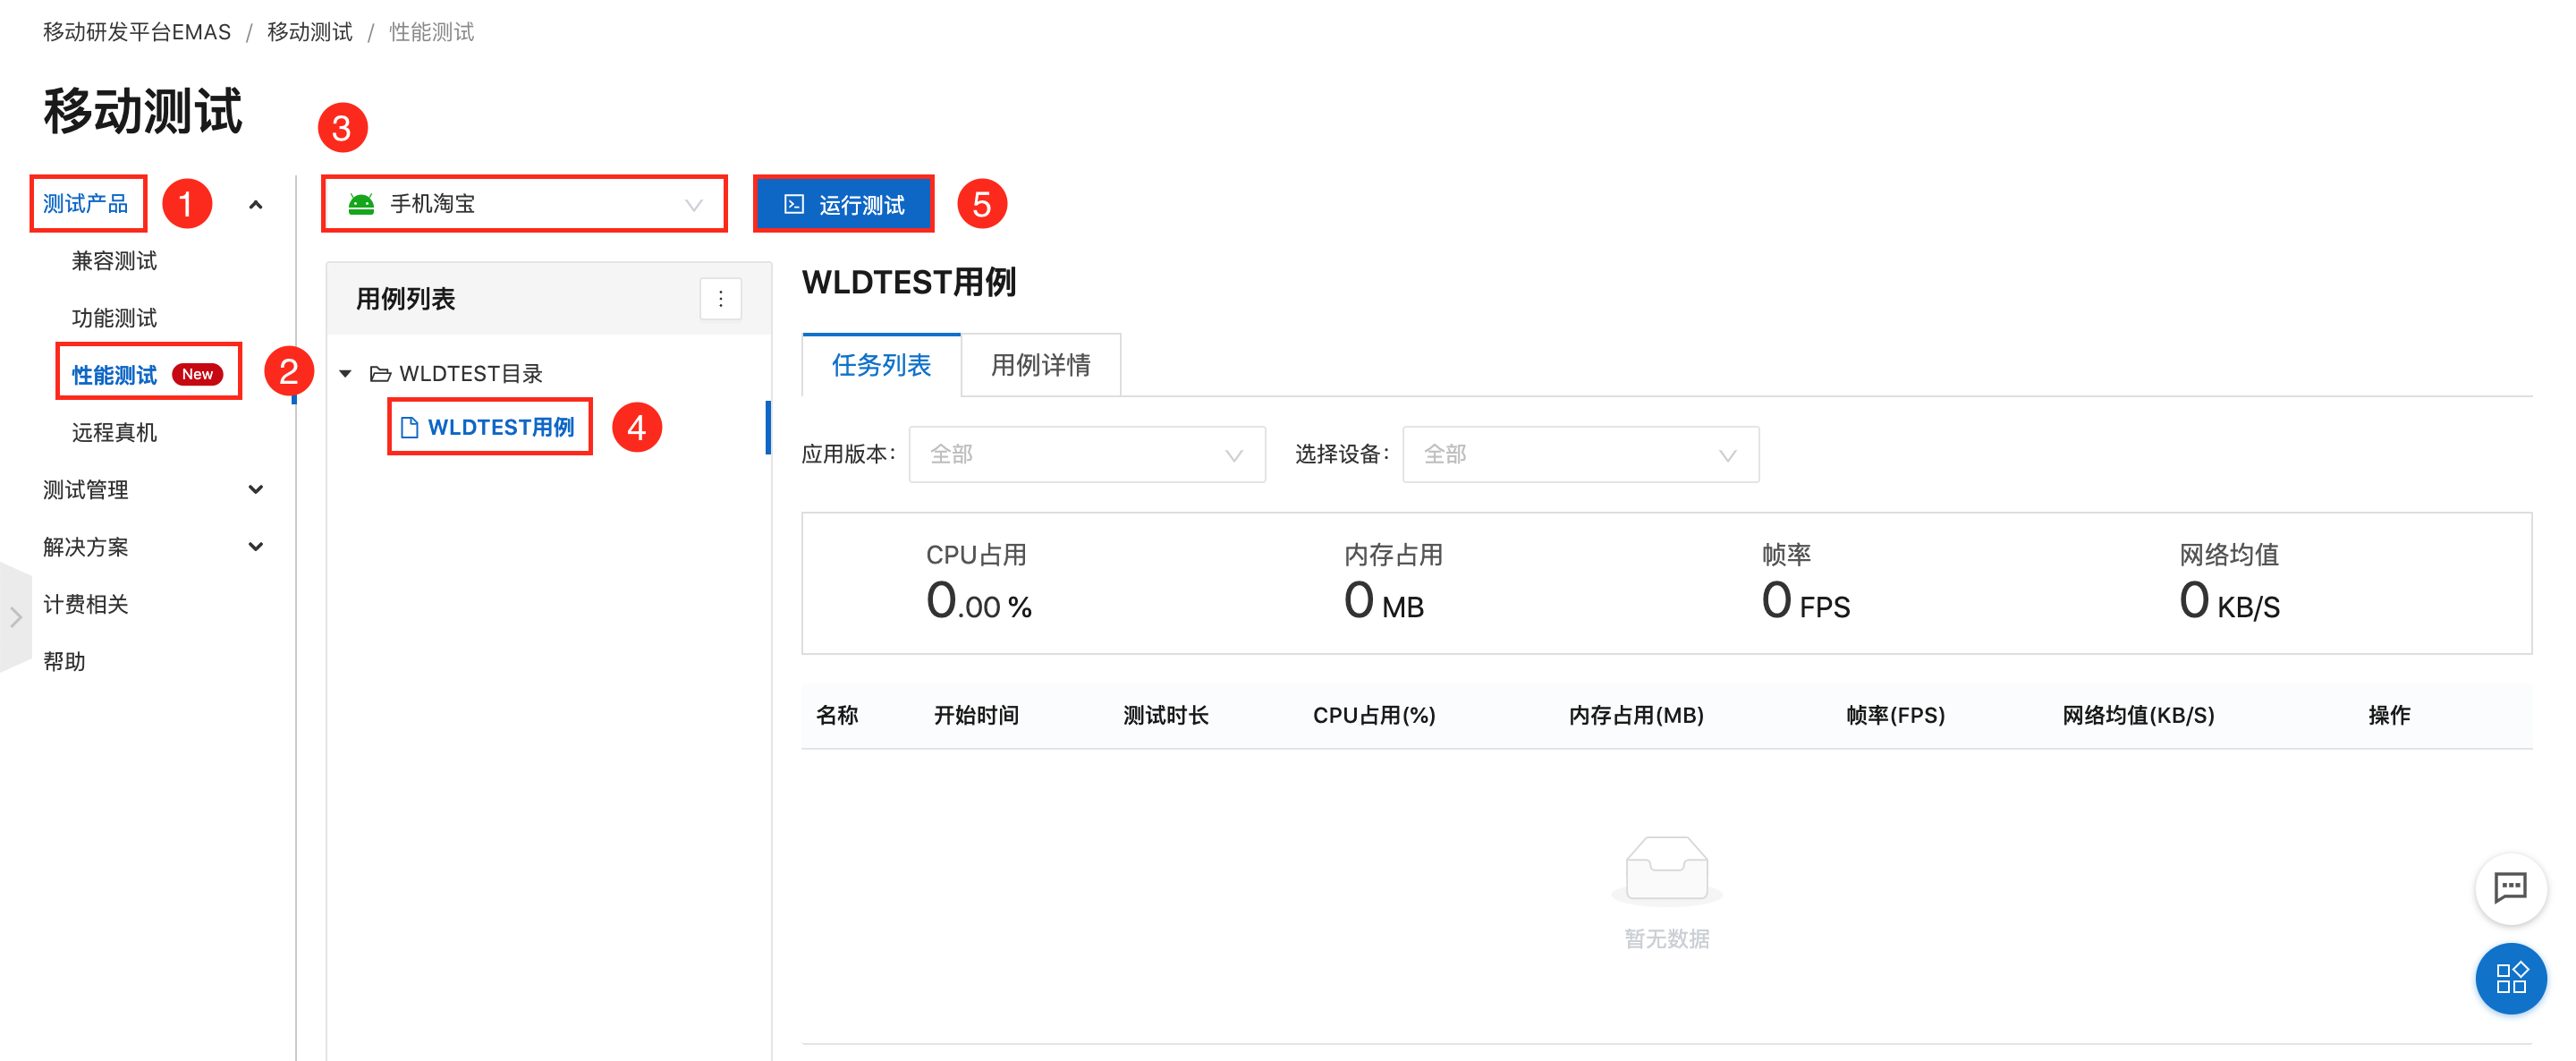
Task: Click the 测试时长 column header
Action: 1165,715
